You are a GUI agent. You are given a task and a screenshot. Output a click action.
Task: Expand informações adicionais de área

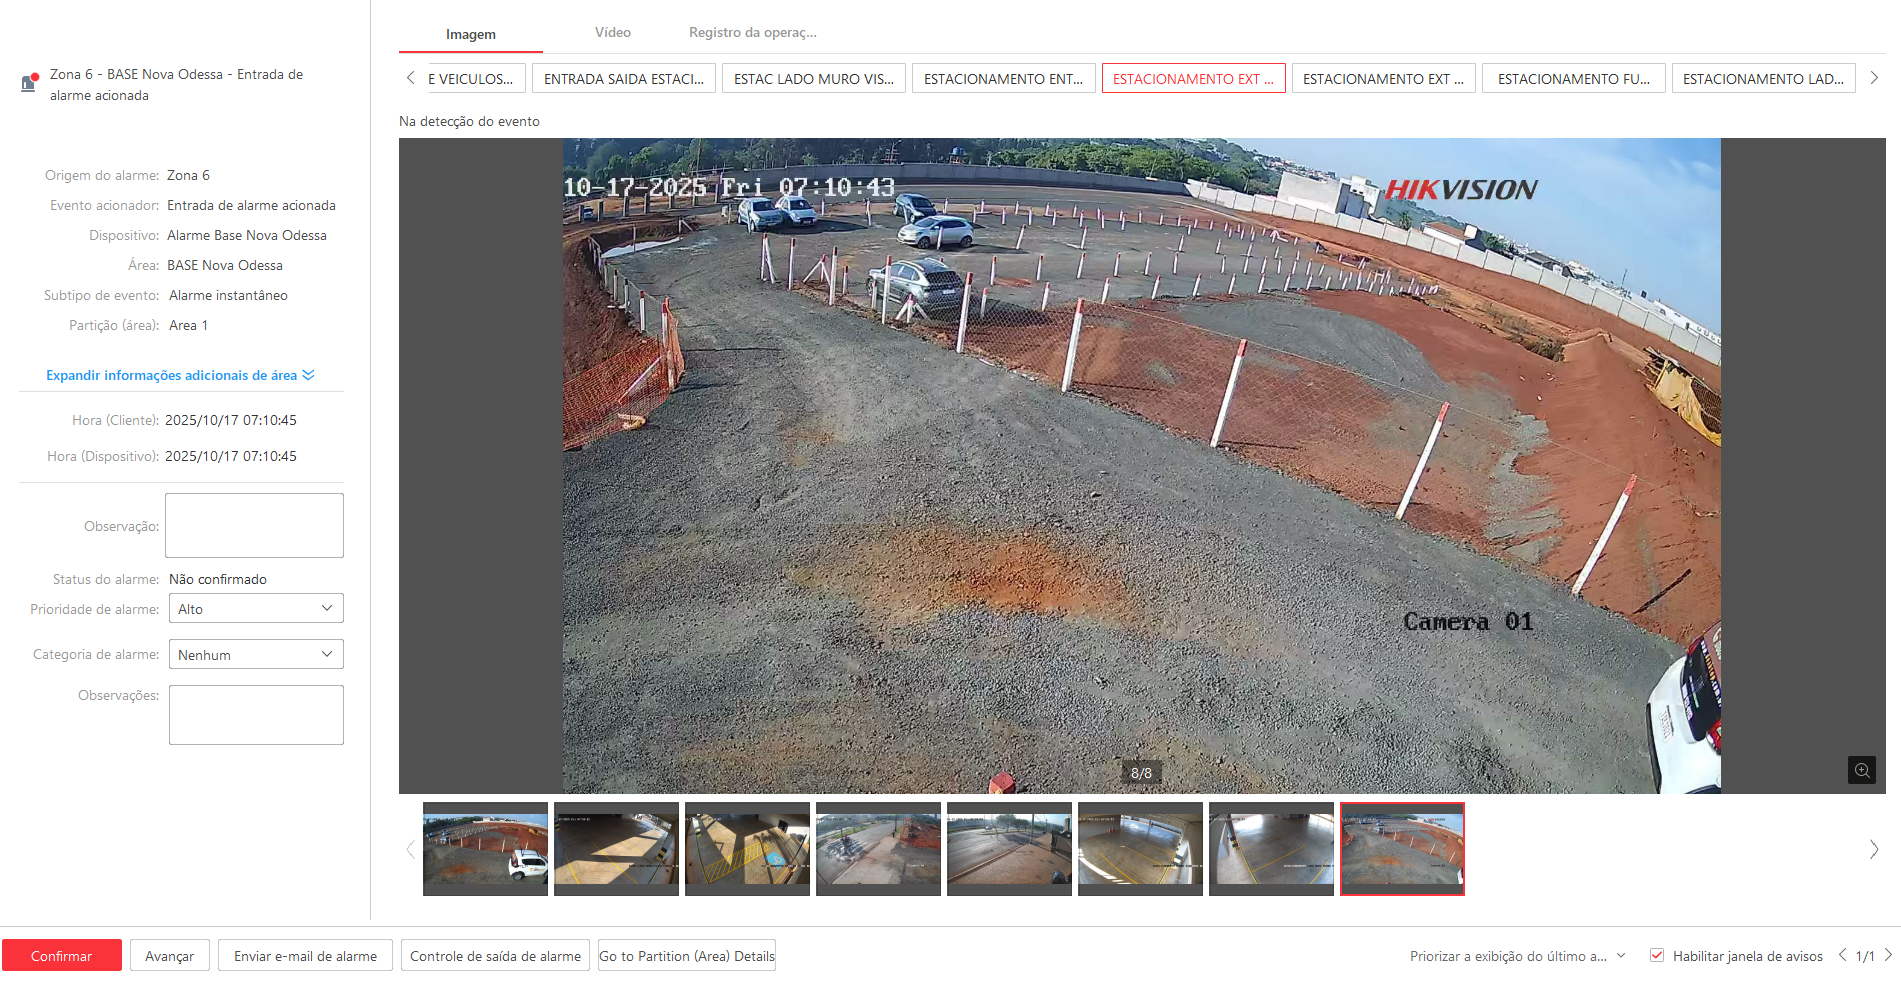tap(180, 375)
